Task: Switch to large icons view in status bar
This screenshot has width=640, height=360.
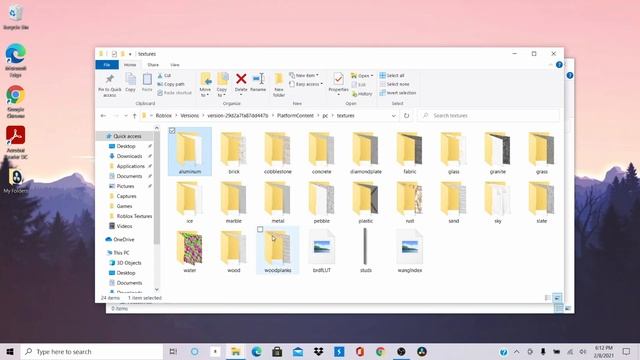Action: (557, 298)
